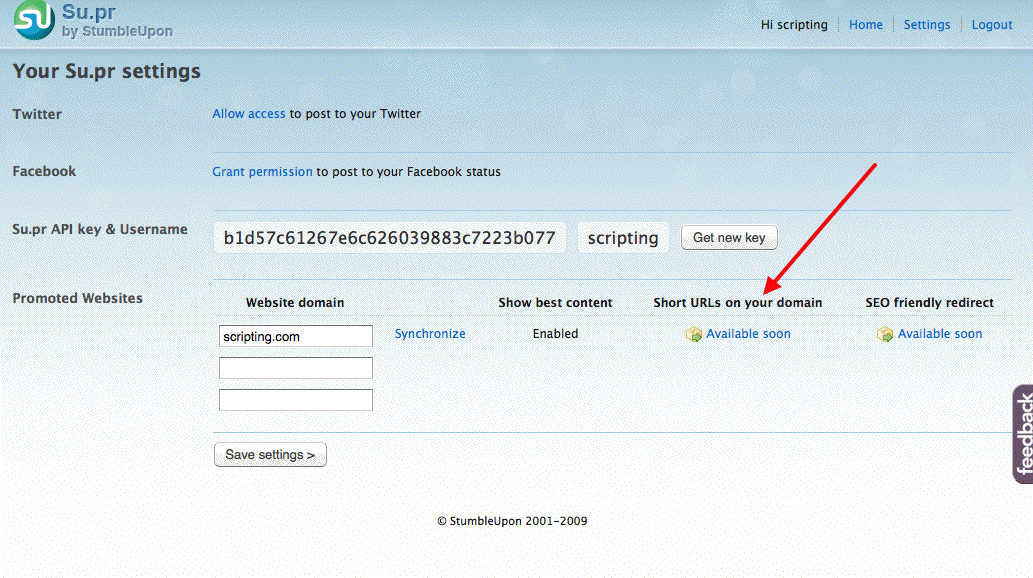The height and width of the screenshot is (578, 1033).
Task: Click the scripting username field
Action: 622,238
